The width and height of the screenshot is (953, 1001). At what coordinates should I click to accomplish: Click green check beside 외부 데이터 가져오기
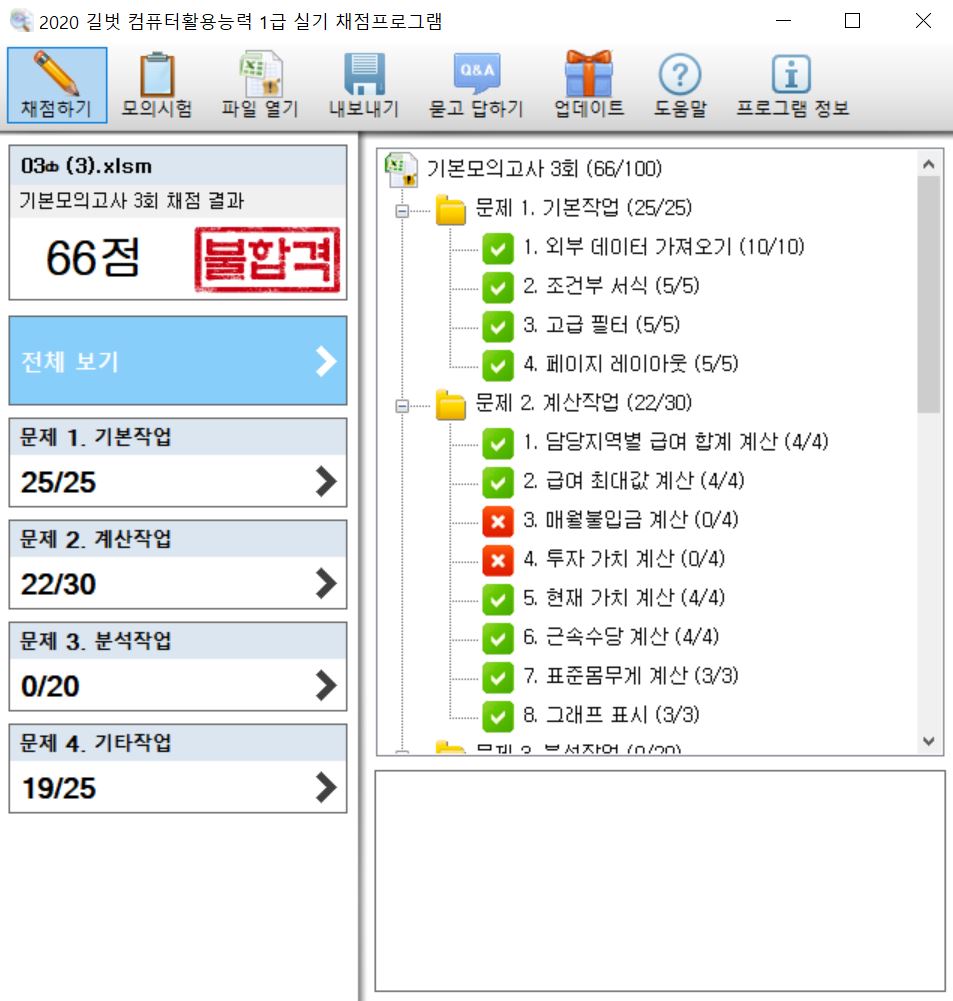497,248
